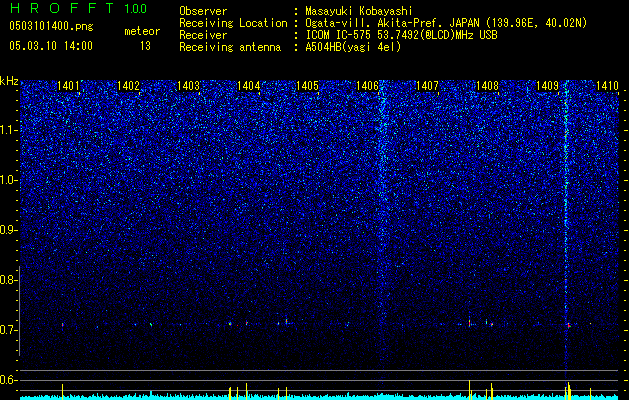Viewport: 629px width, 400px height.
Task: Click the meteor count label
Action: pyautogui.click(x=142, y=31)
